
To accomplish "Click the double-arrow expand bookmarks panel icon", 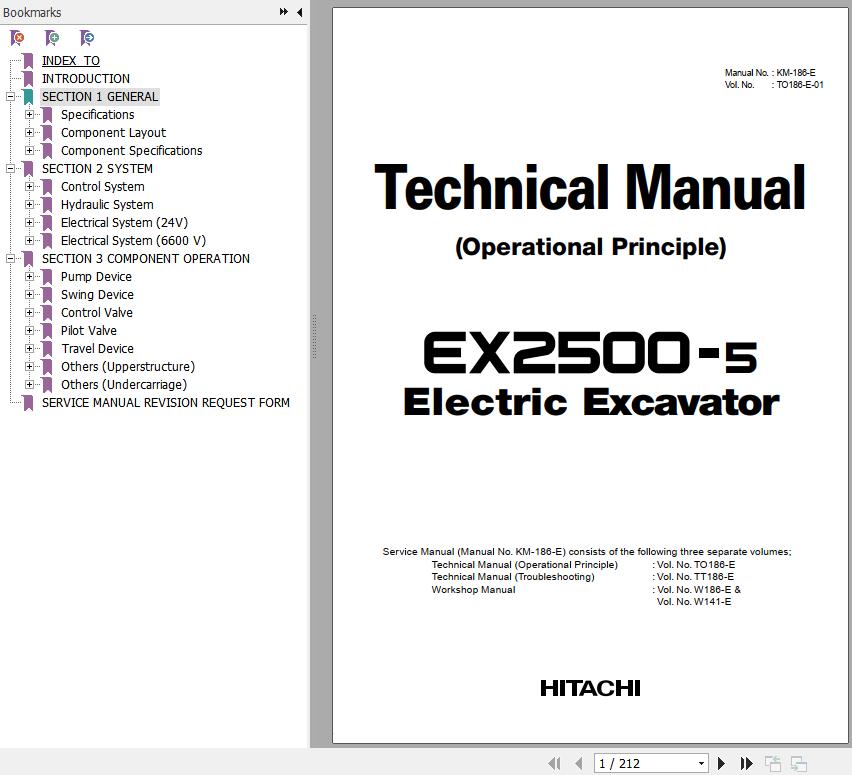I will pos(284,11).
